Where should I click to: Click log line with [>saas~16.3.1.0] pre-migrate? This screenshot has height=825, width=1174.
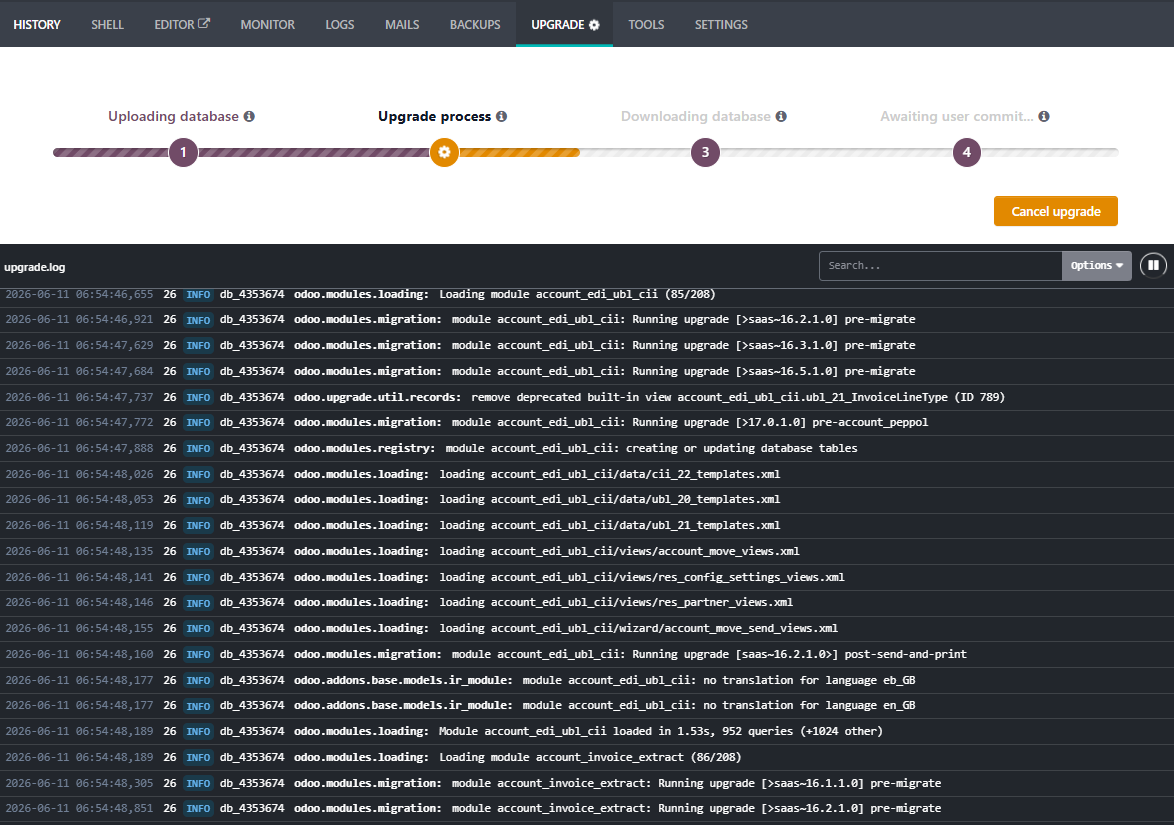tap(587, 345)
